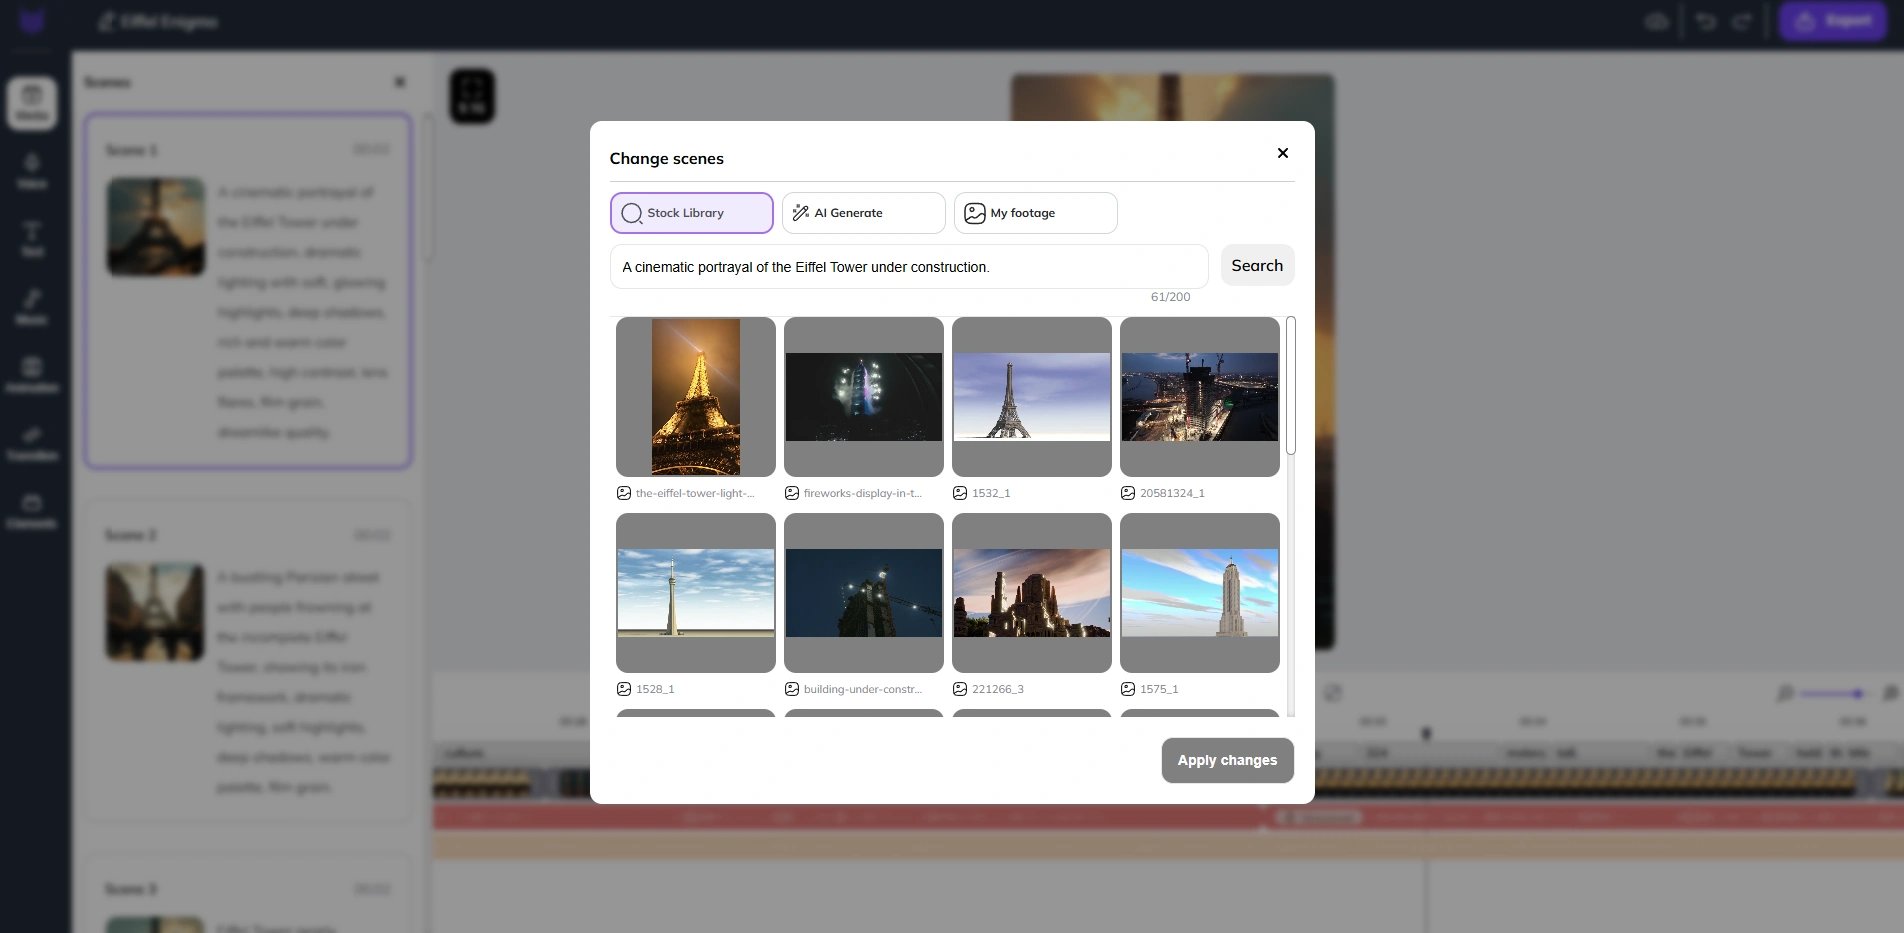Select the fireworks-display video thumbnail

(x=864, y=397)
